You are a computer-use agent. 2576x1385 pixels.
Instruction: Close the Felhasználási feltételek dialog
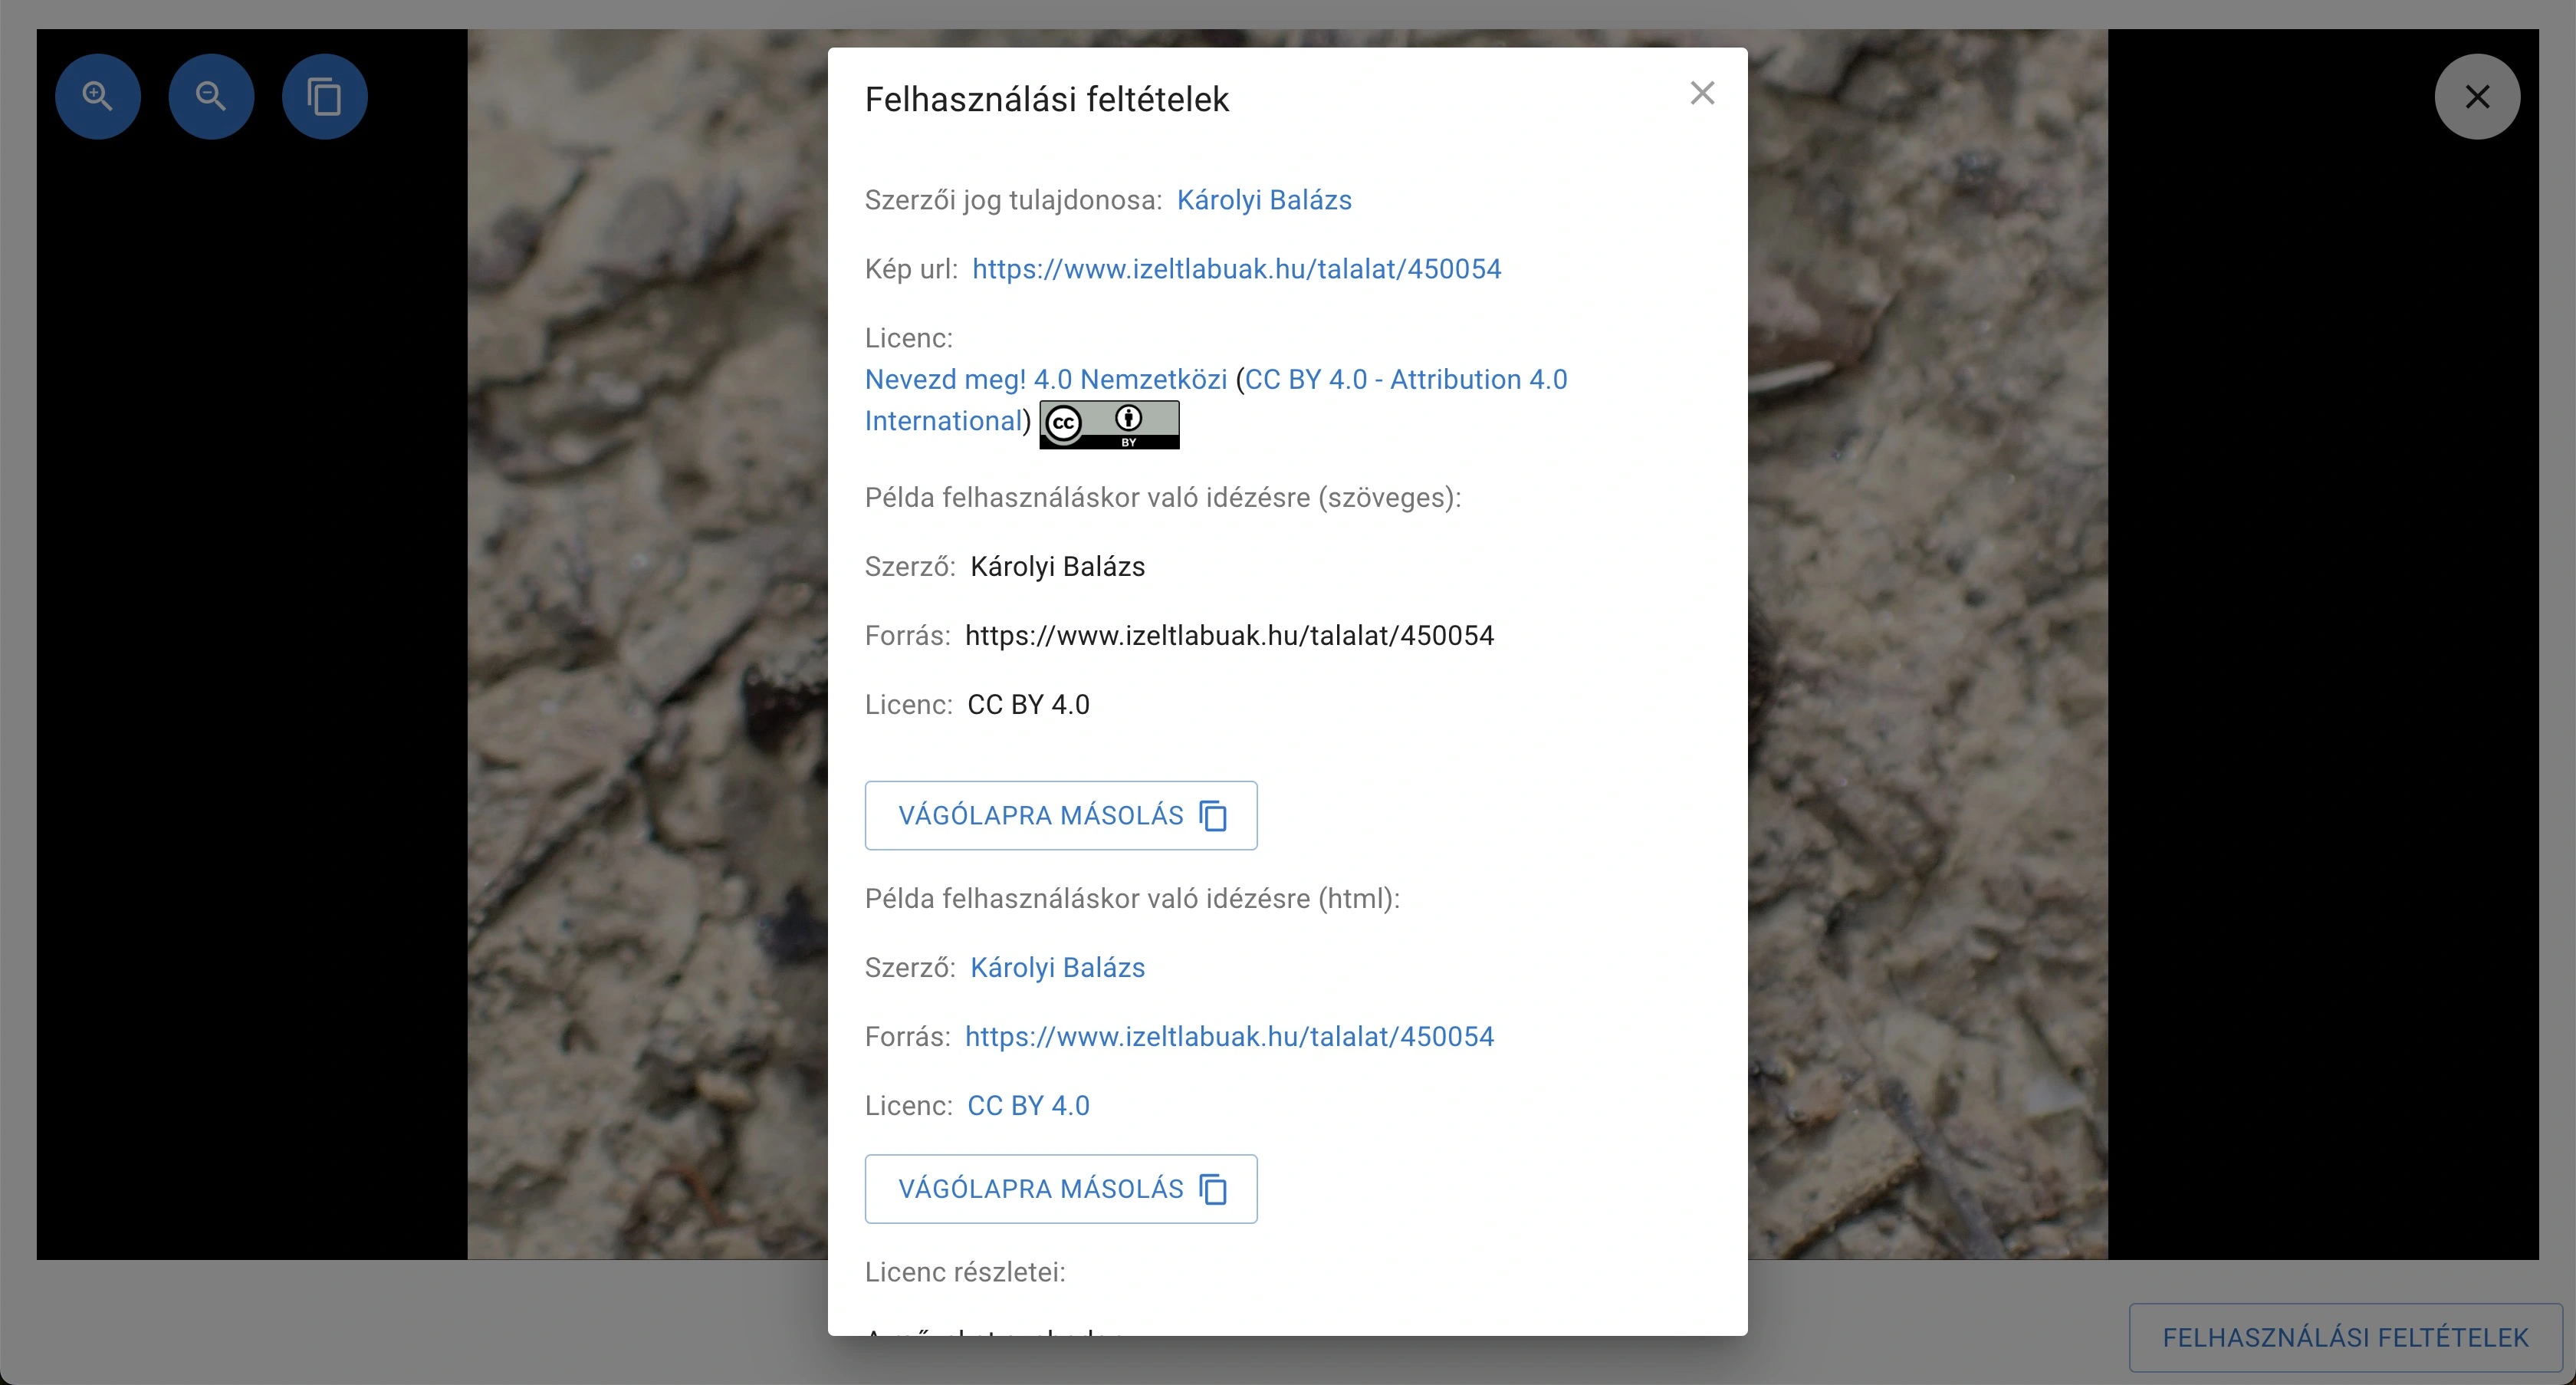1702,93
